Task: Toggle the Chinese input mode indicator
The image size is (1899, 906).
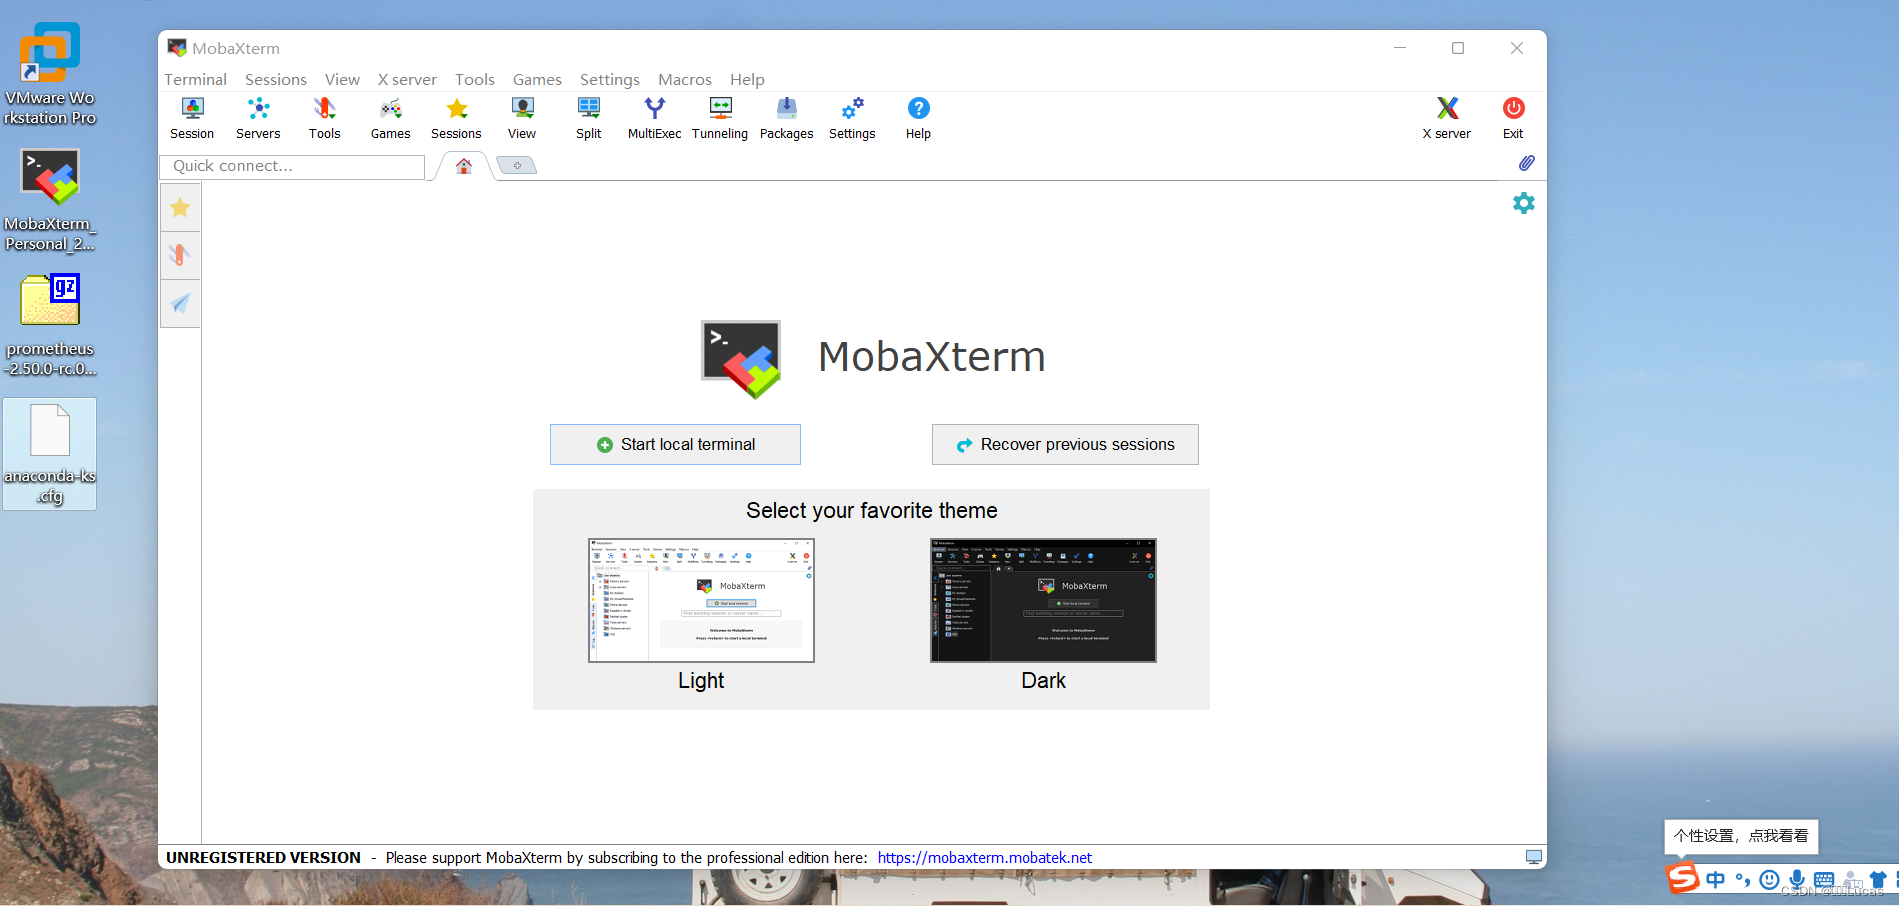Action: [1716, 880]
